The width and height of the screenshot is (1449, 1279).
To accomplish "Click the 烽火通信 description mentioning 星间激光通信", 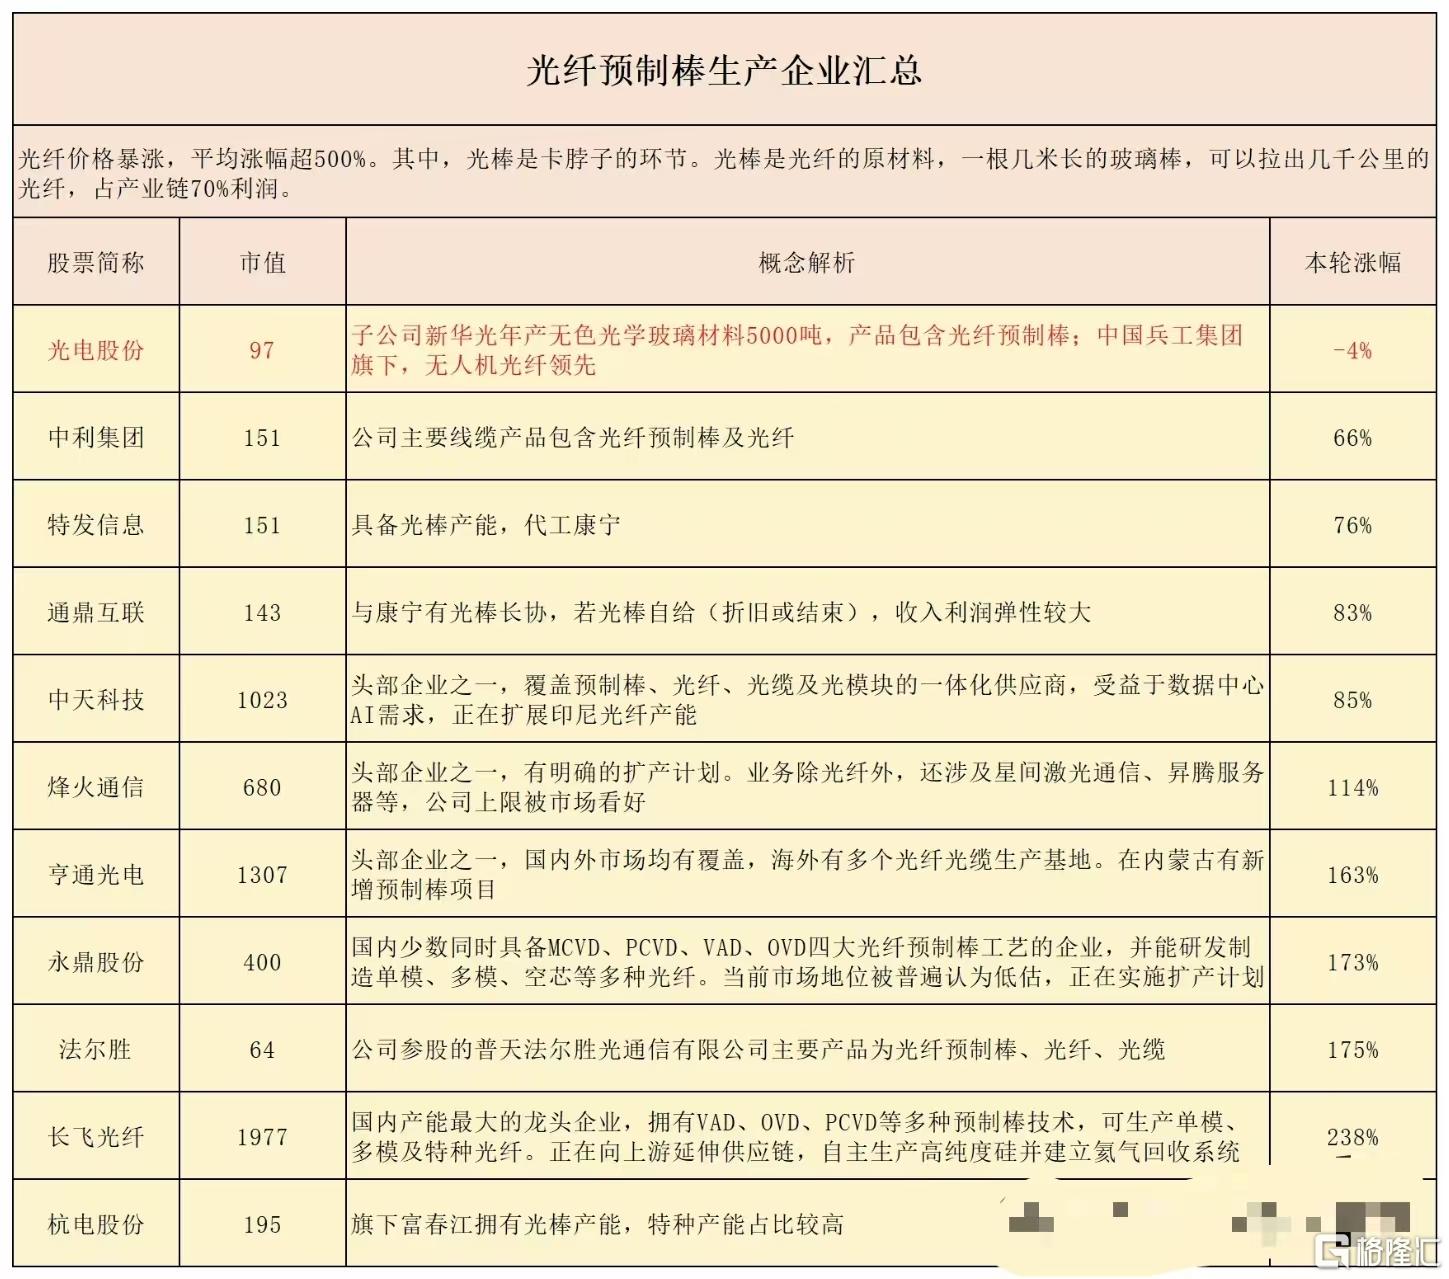I will click(807, 787).
